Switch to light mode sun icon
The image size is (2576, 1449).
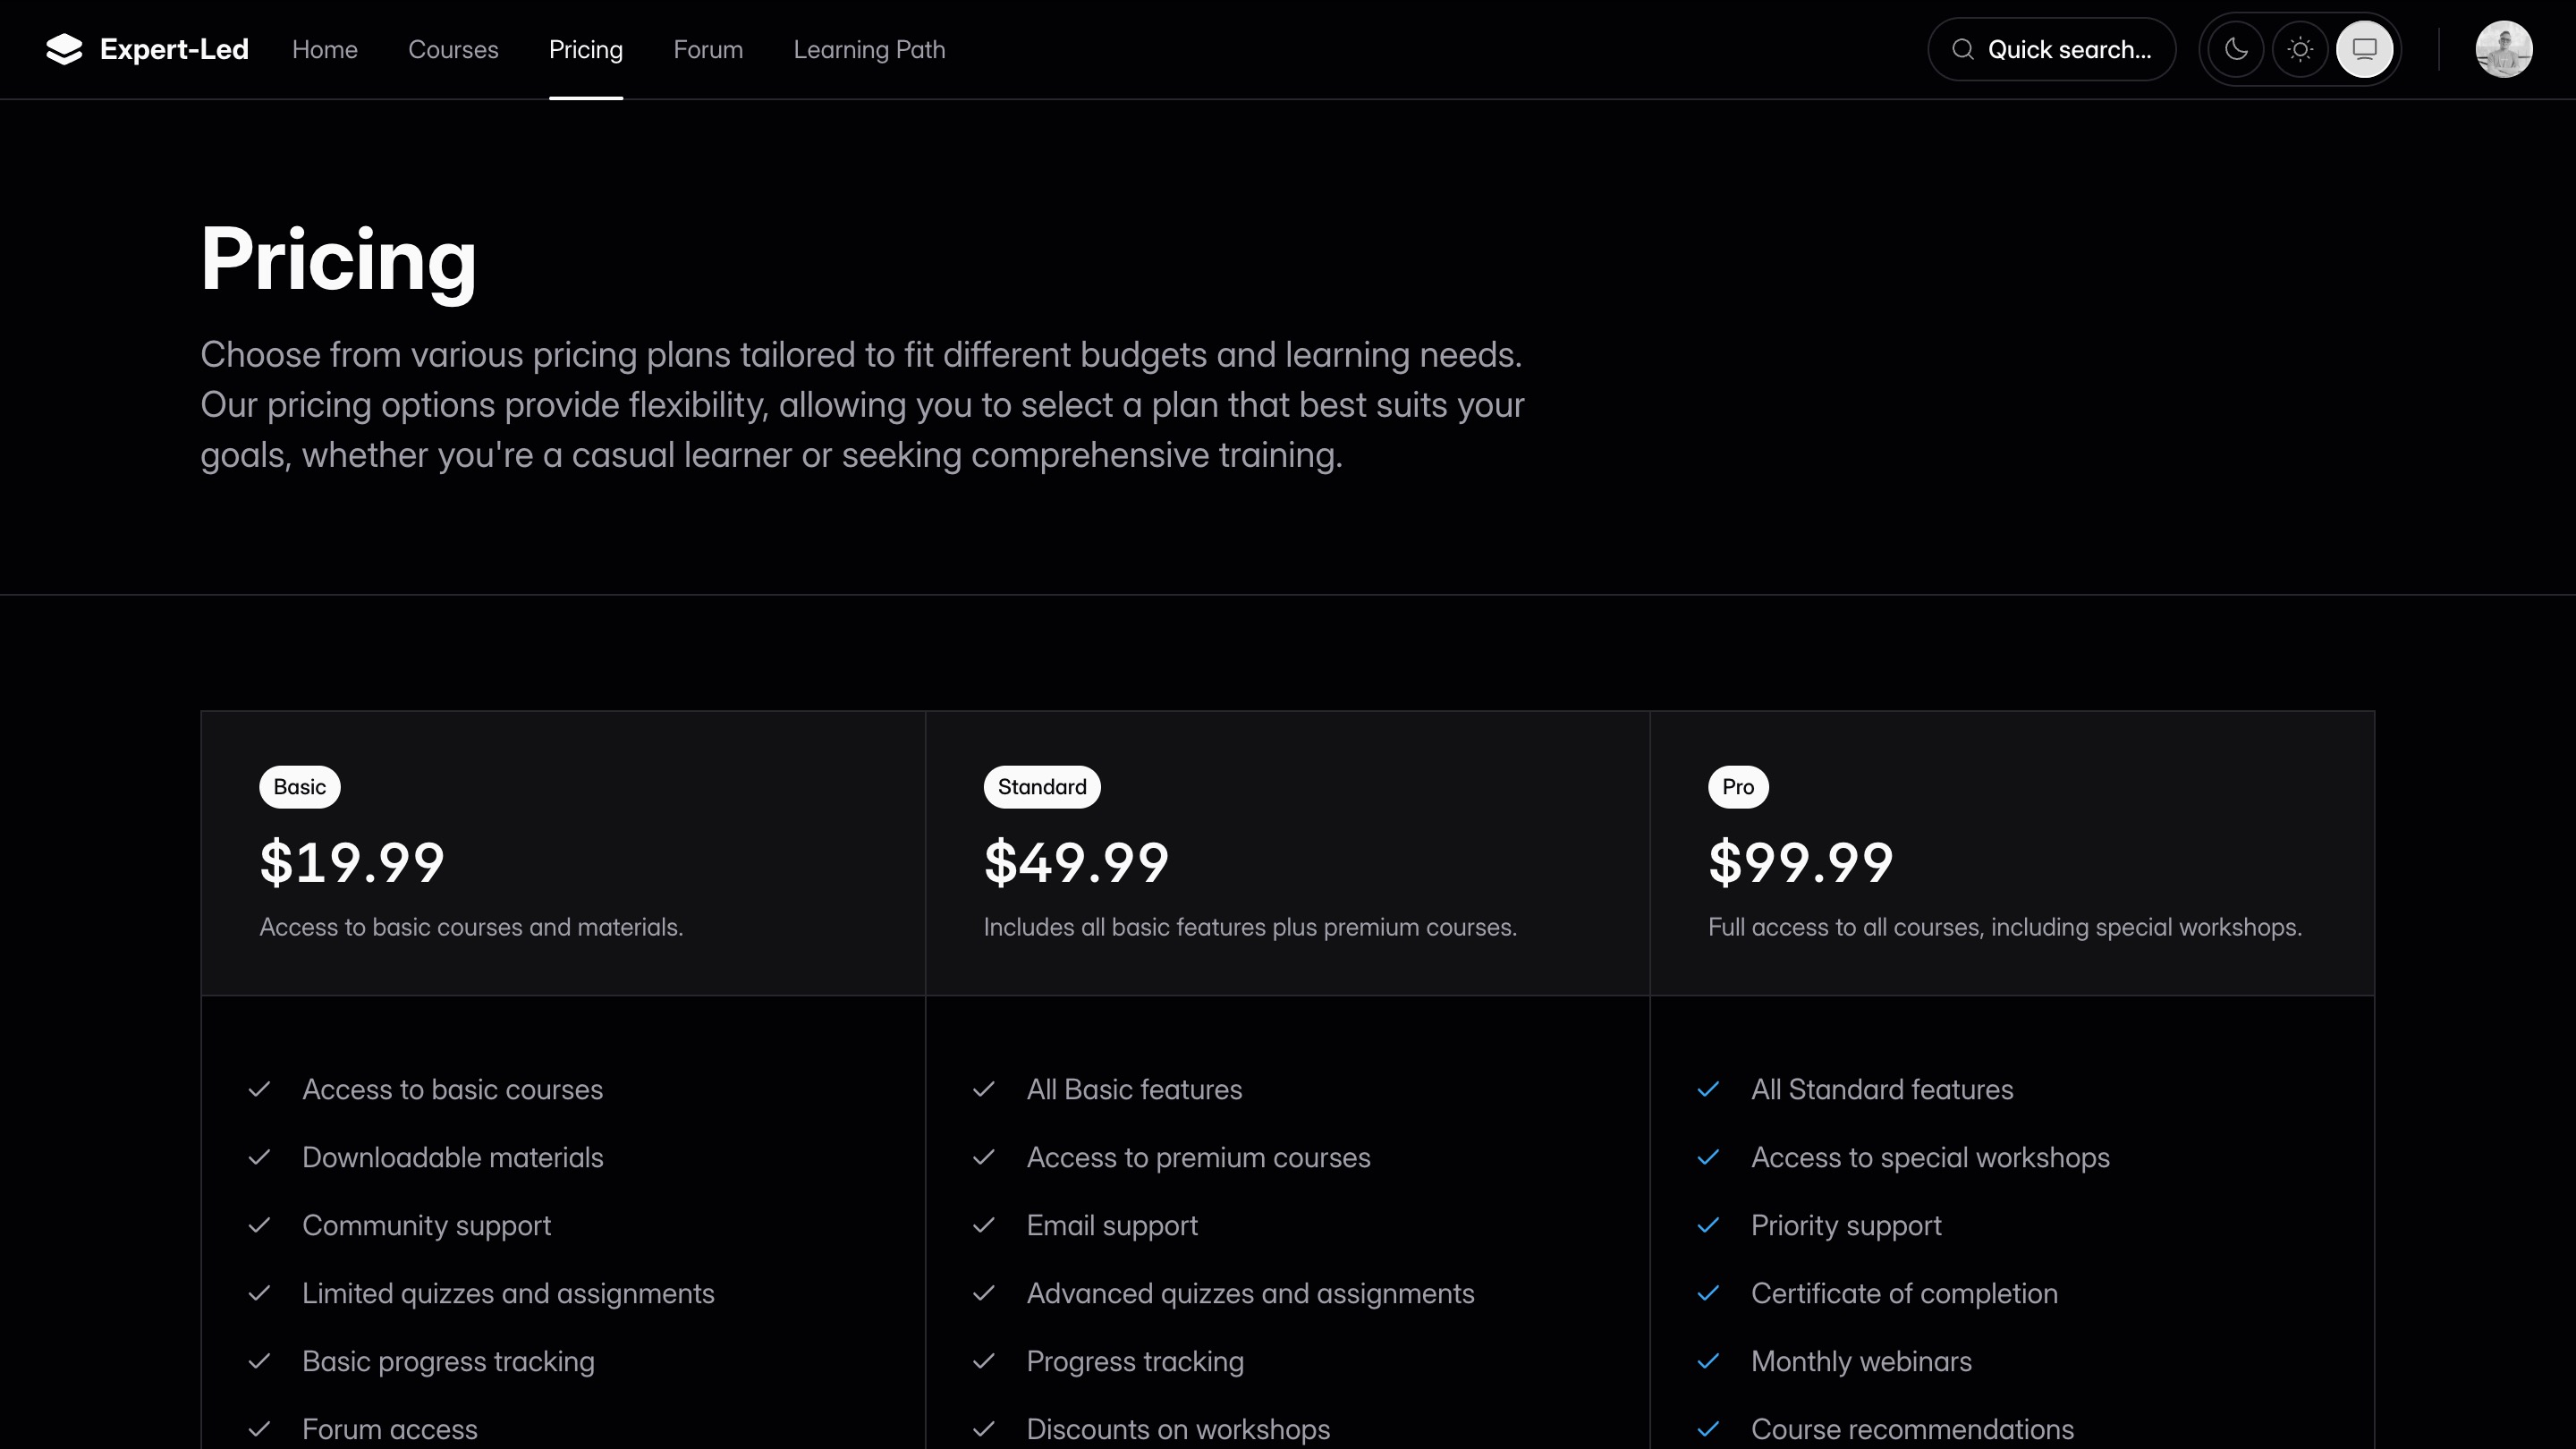coord(2300,49)
